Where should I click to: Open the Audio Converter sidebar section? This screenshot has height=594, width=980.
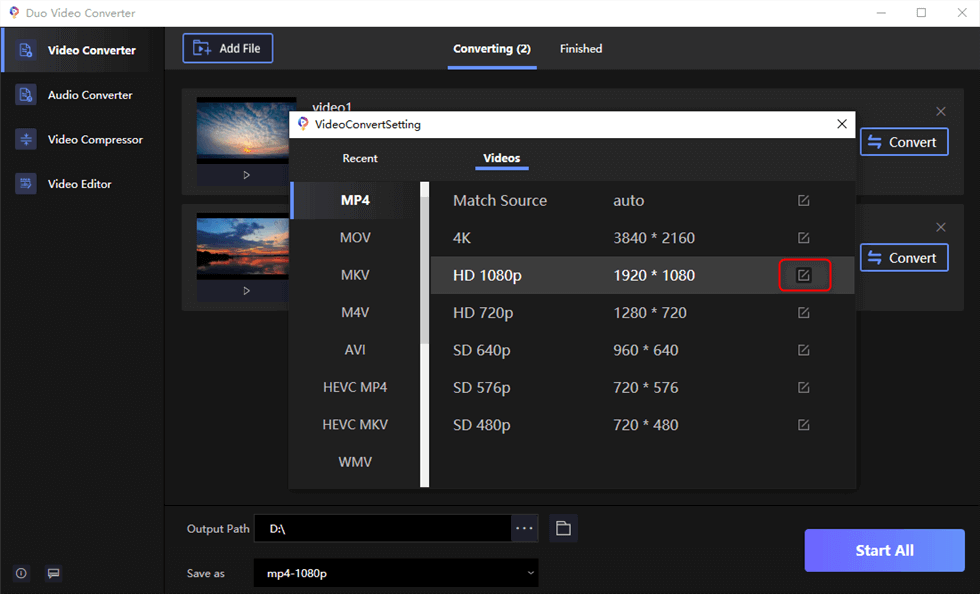tap(82, 95)
